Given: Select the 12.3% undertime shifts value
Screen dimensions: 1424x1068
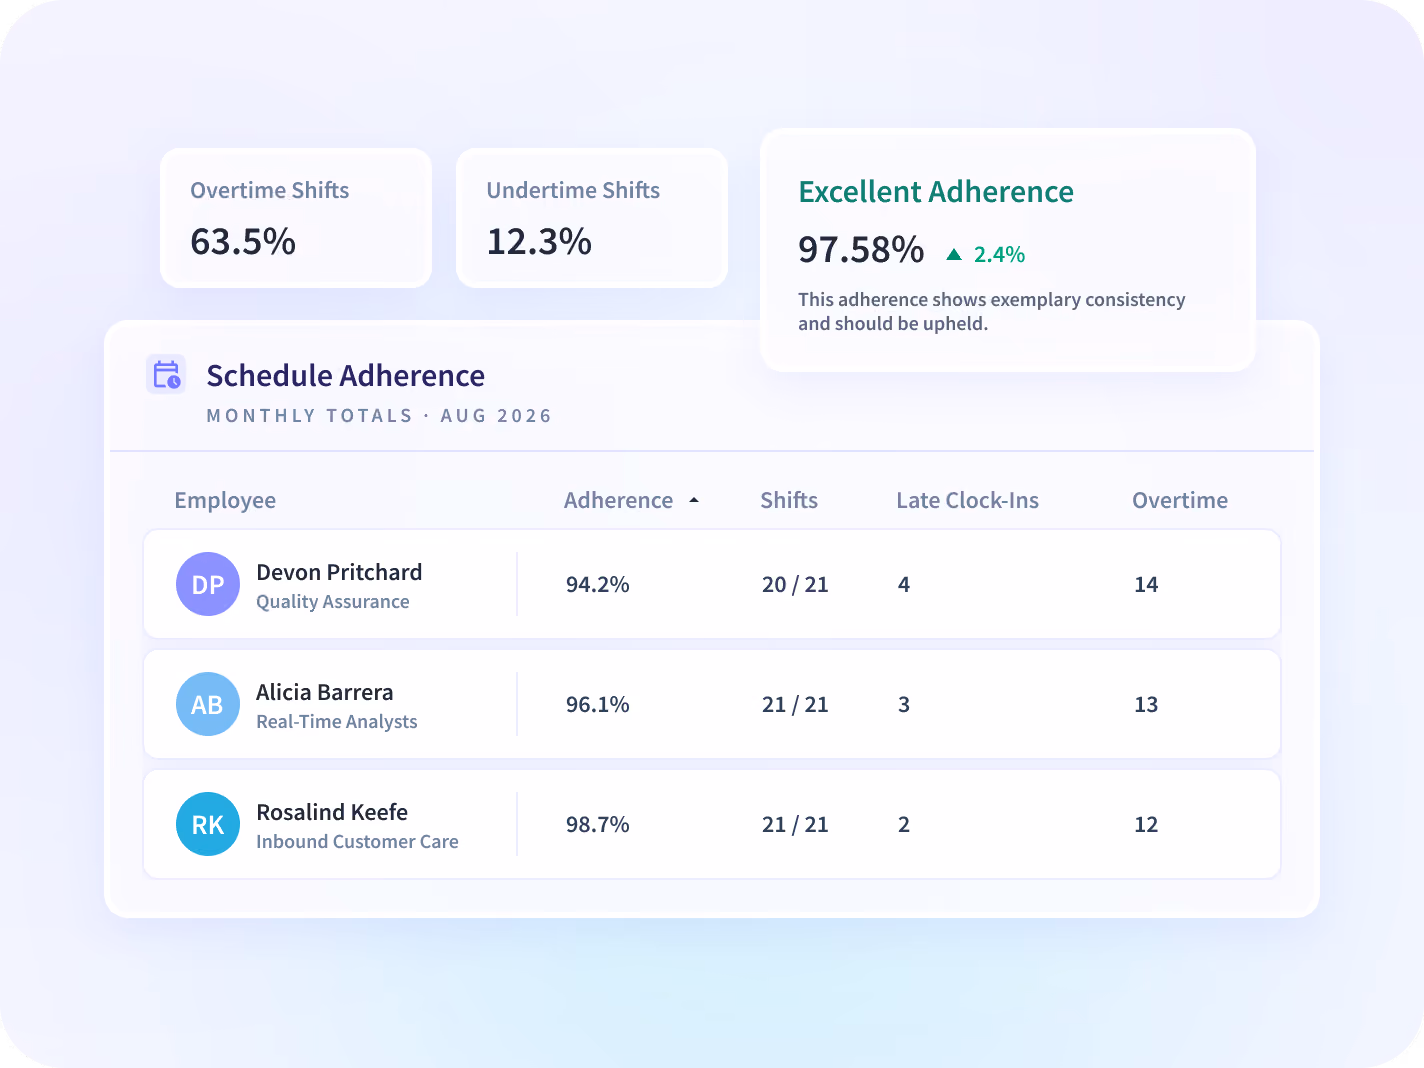Looking at the screenshot, I should (539, 242).
